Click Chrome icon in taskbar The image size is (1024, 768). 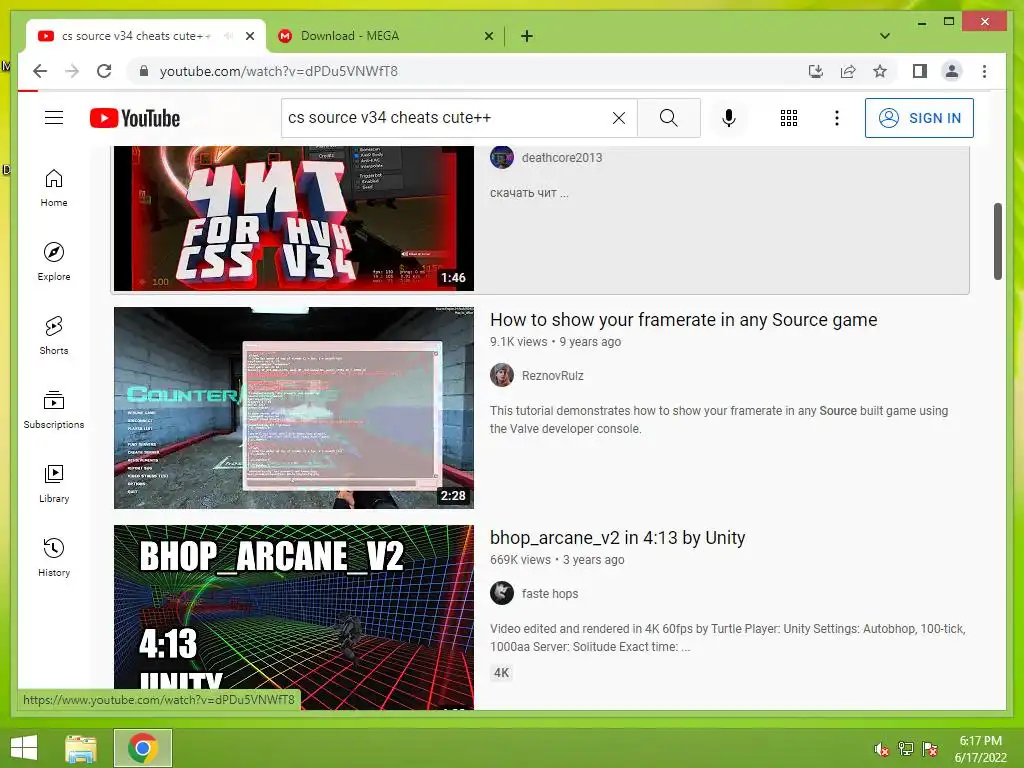tap(143, 748)
